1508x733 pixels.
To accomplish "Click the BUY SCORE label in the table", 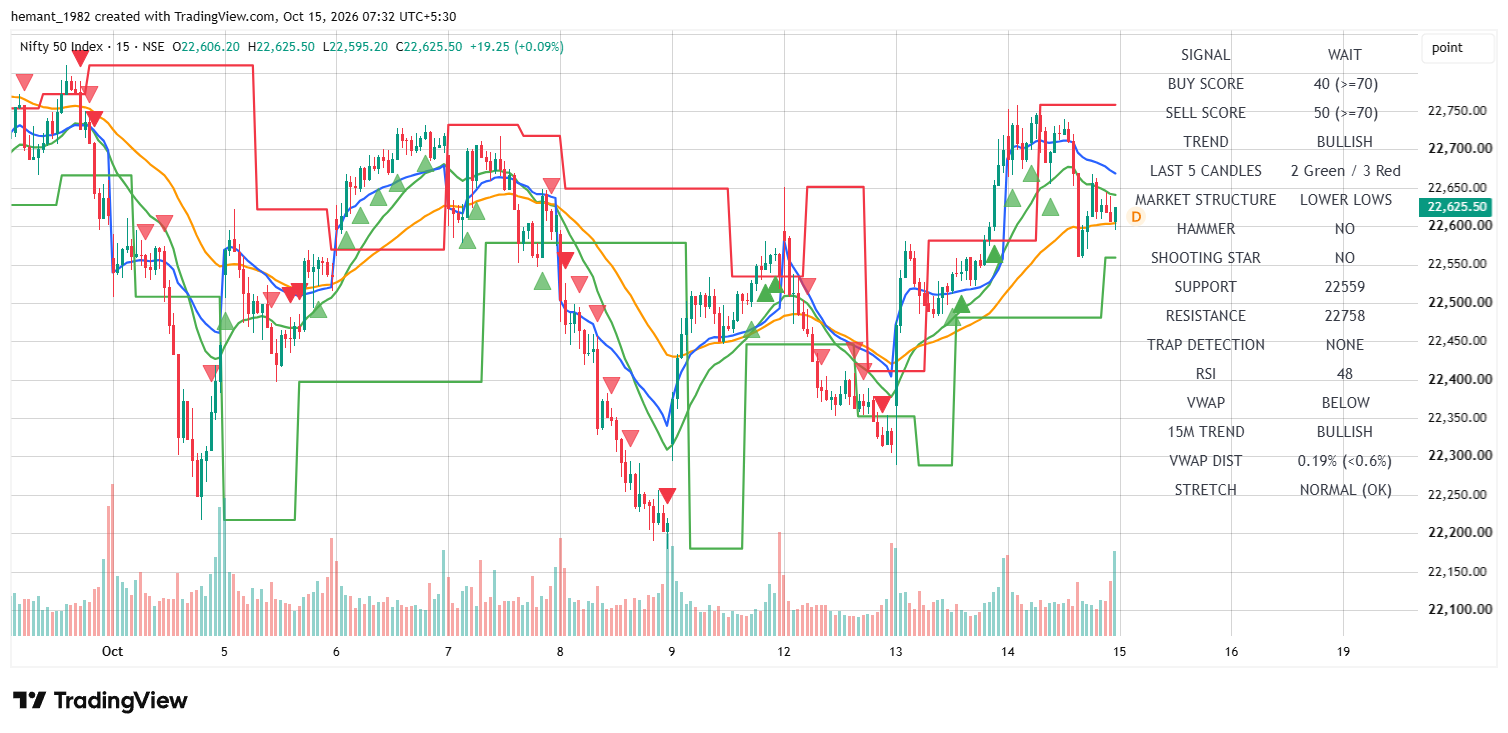I will coord(1205,84).
